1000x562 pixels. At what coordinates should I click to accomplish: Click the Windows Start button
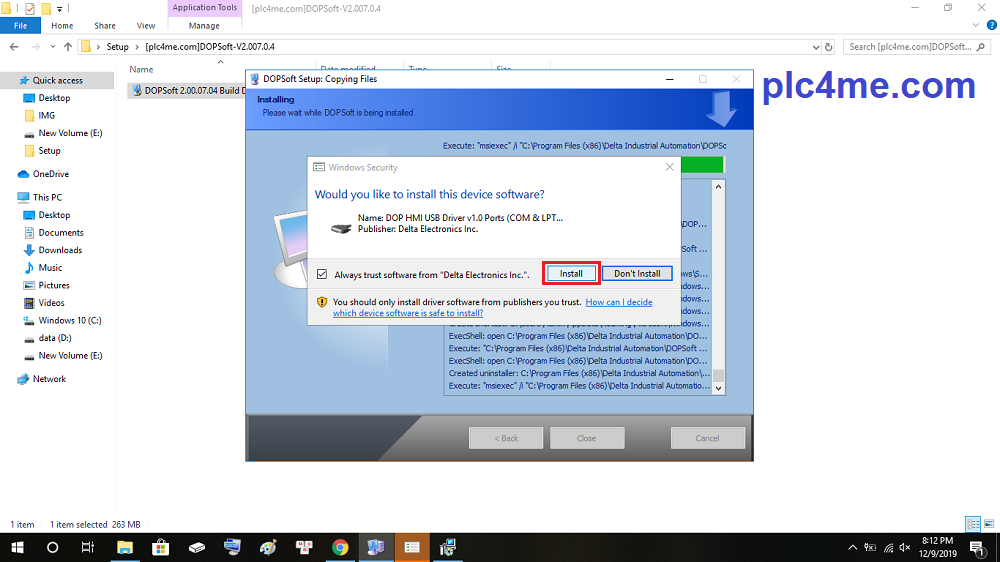17,547
